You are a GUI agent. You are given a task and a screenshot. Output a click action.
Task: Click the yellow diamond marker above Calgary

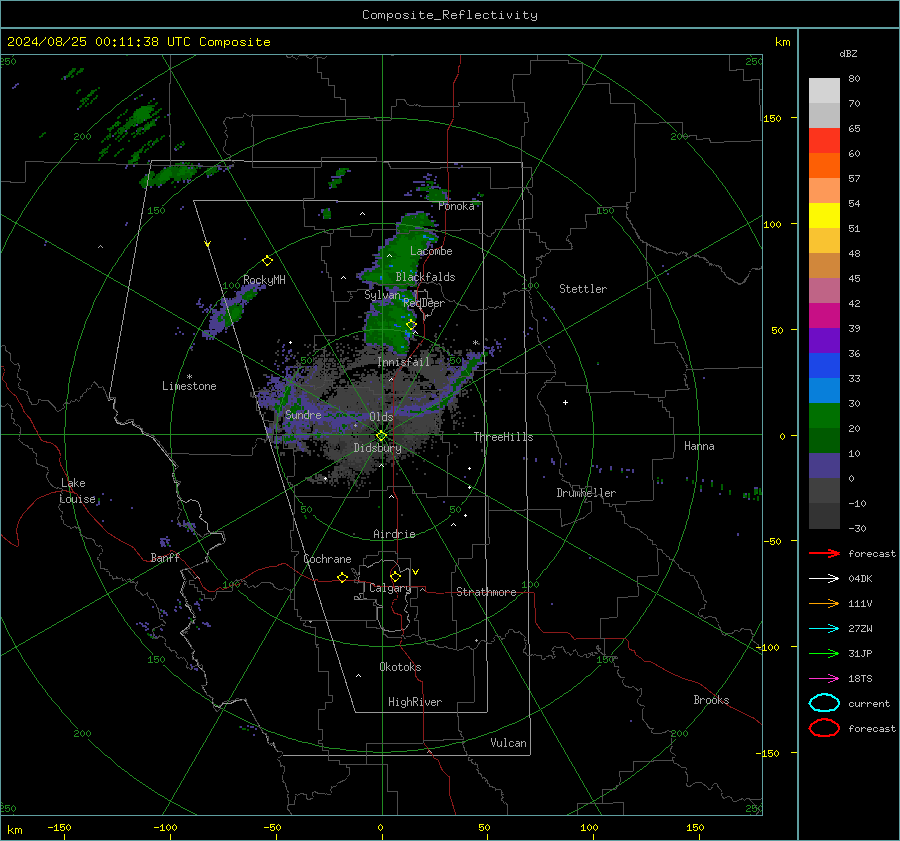tap(395, 576)
